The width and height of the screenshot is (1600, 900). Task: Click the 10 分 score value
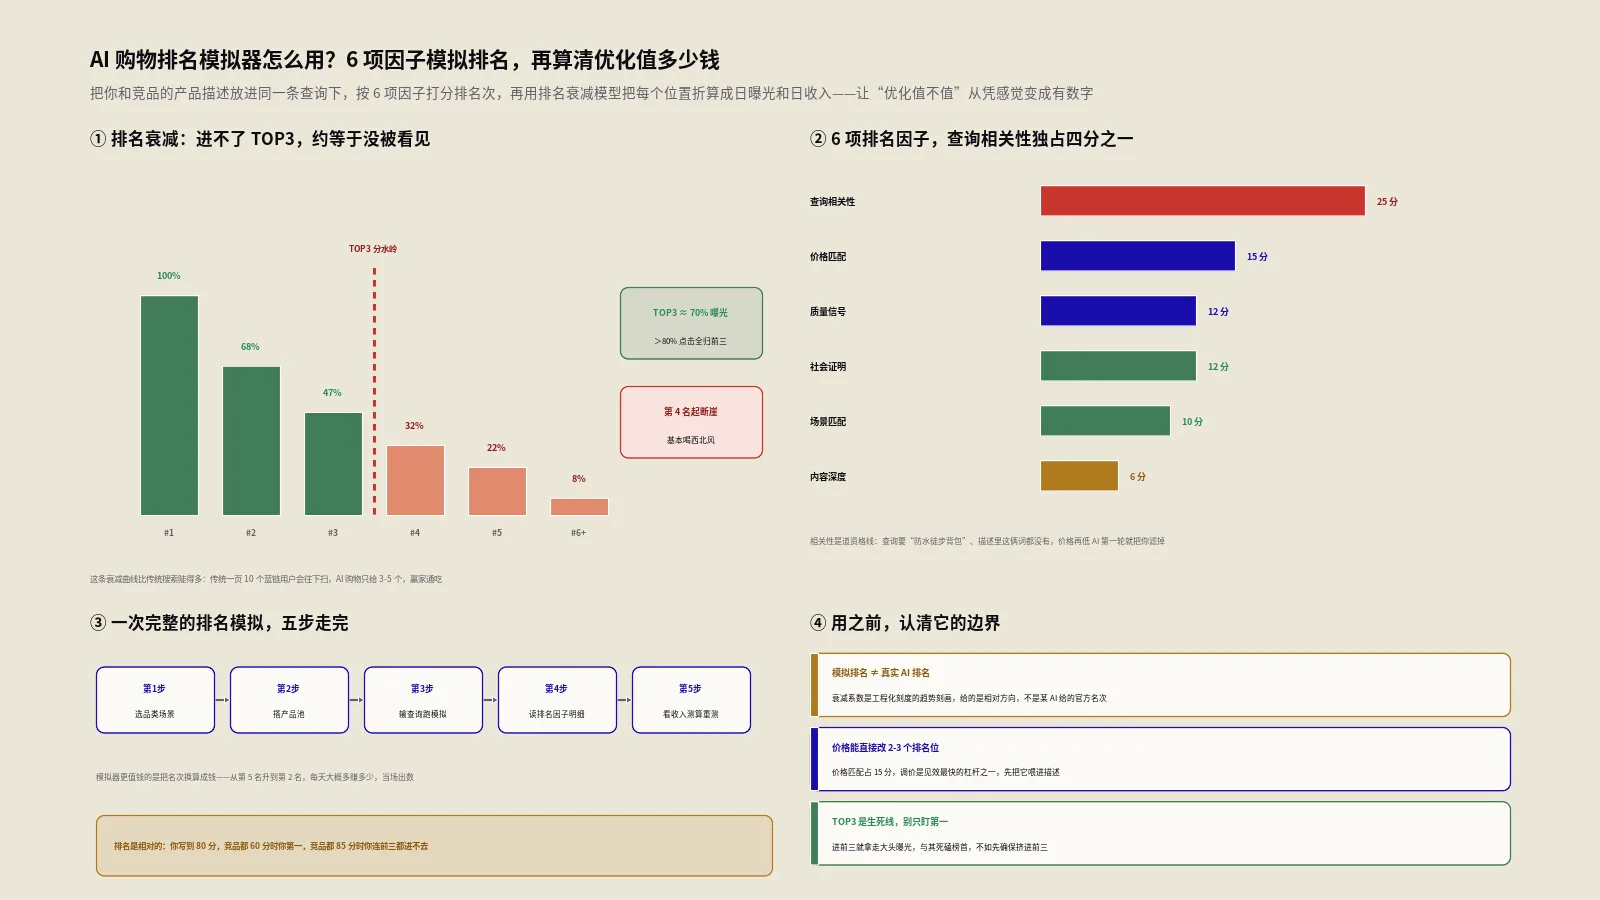1192,422
